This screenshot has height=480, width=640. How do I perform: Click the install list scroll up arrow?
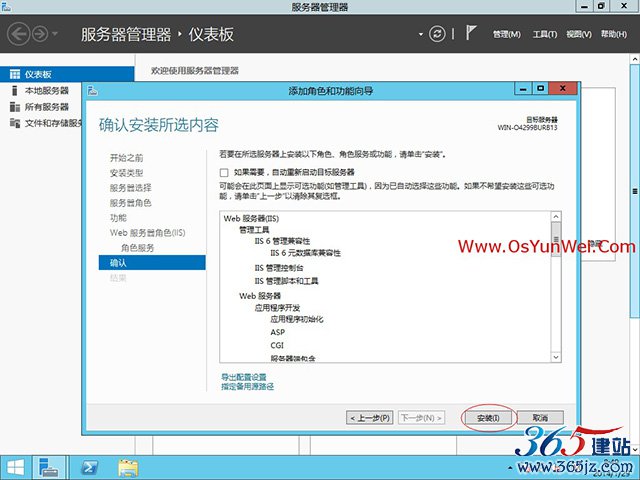(x=556, y=216)
